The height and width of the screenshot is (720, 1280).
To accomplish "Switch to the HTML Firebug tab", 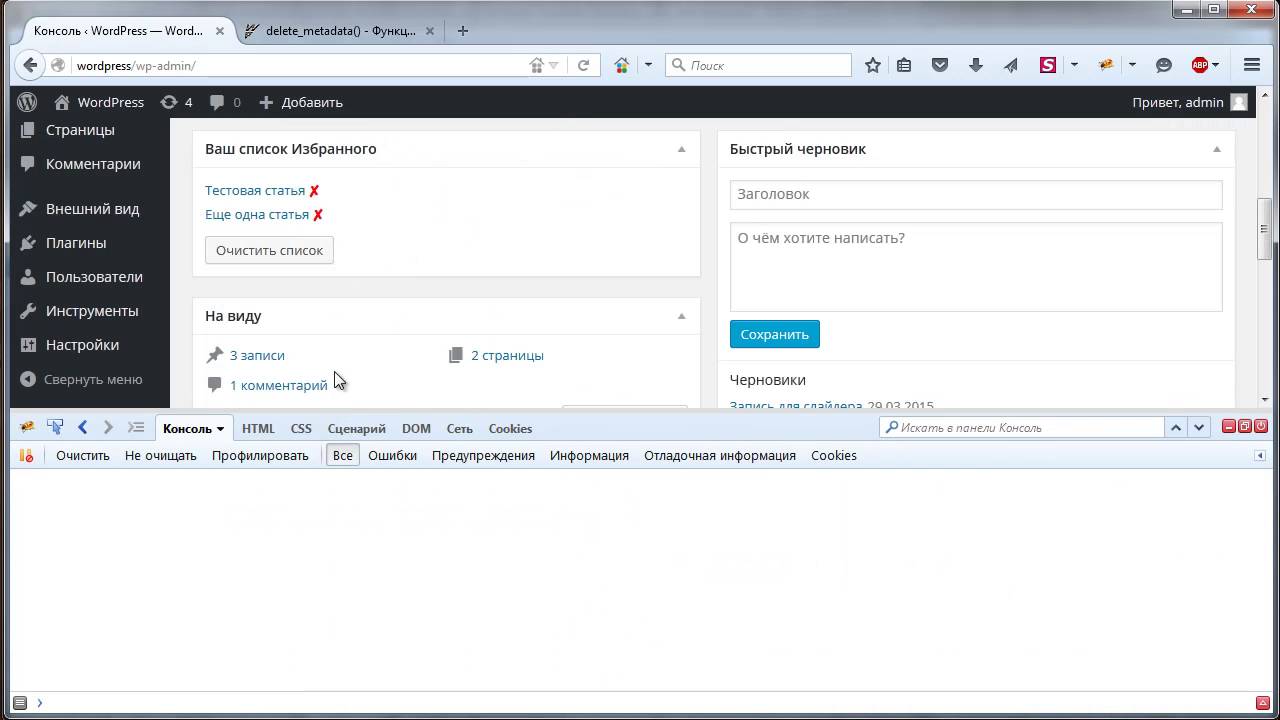I will point(258,428).
